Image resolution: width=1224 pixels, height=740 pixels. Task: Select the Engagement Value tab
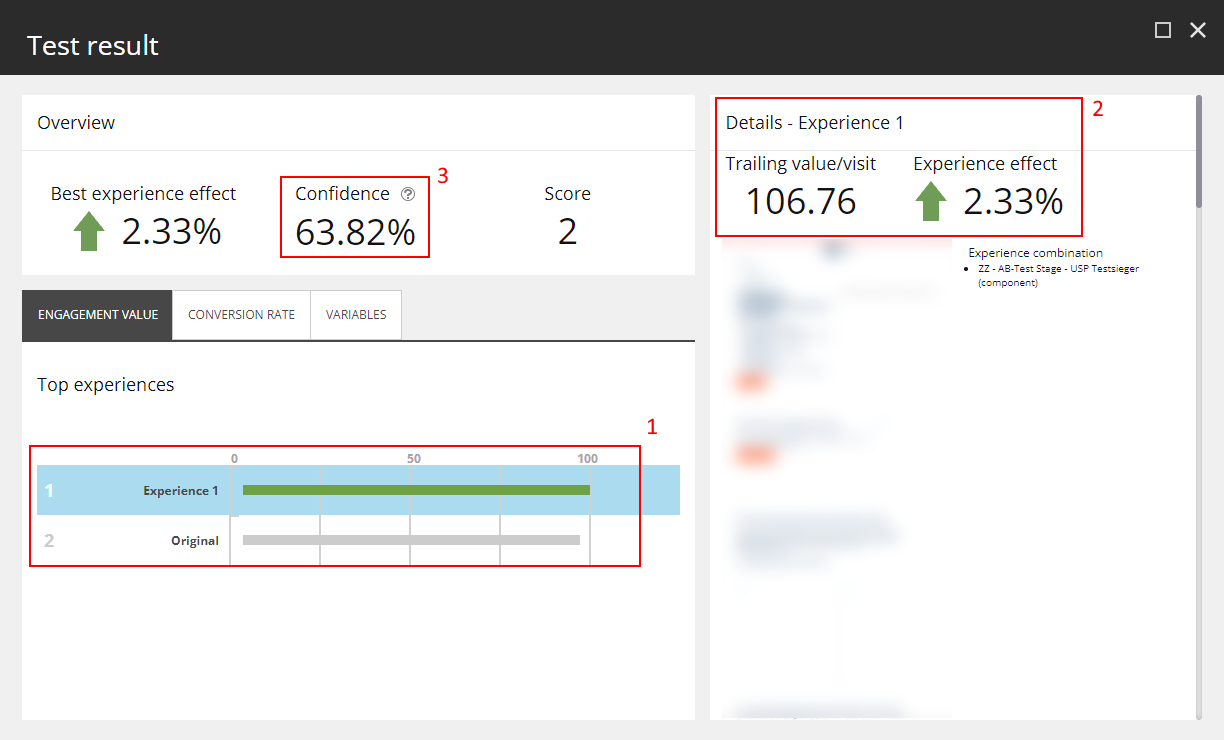(96, 314)
